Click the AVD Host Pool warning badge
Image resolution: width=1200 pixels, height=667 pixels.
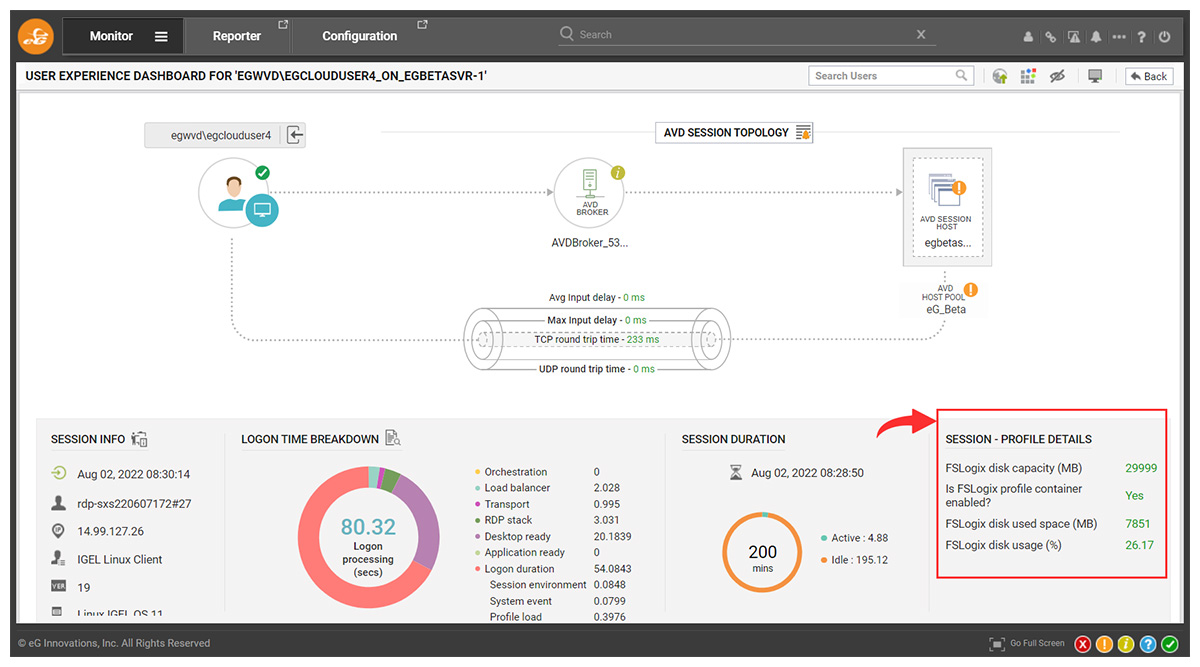point(970,290)
